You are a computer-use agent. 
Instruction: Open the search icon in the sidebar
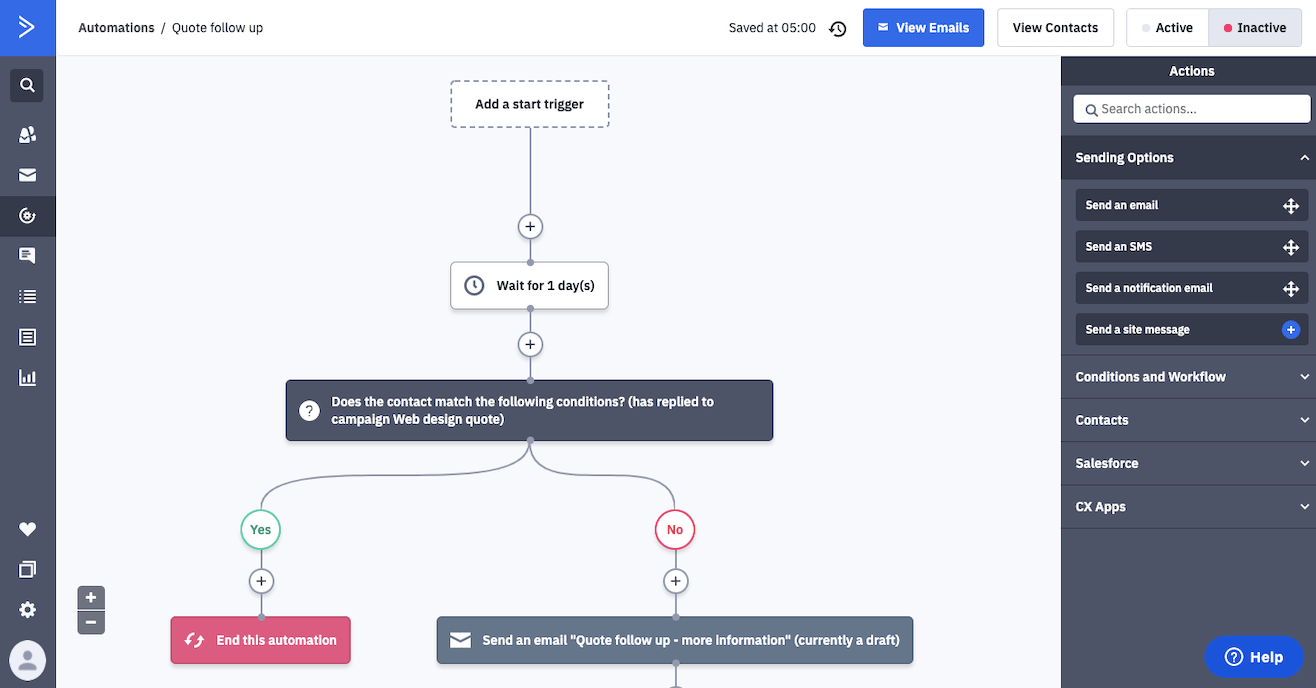tap(27, 85)
